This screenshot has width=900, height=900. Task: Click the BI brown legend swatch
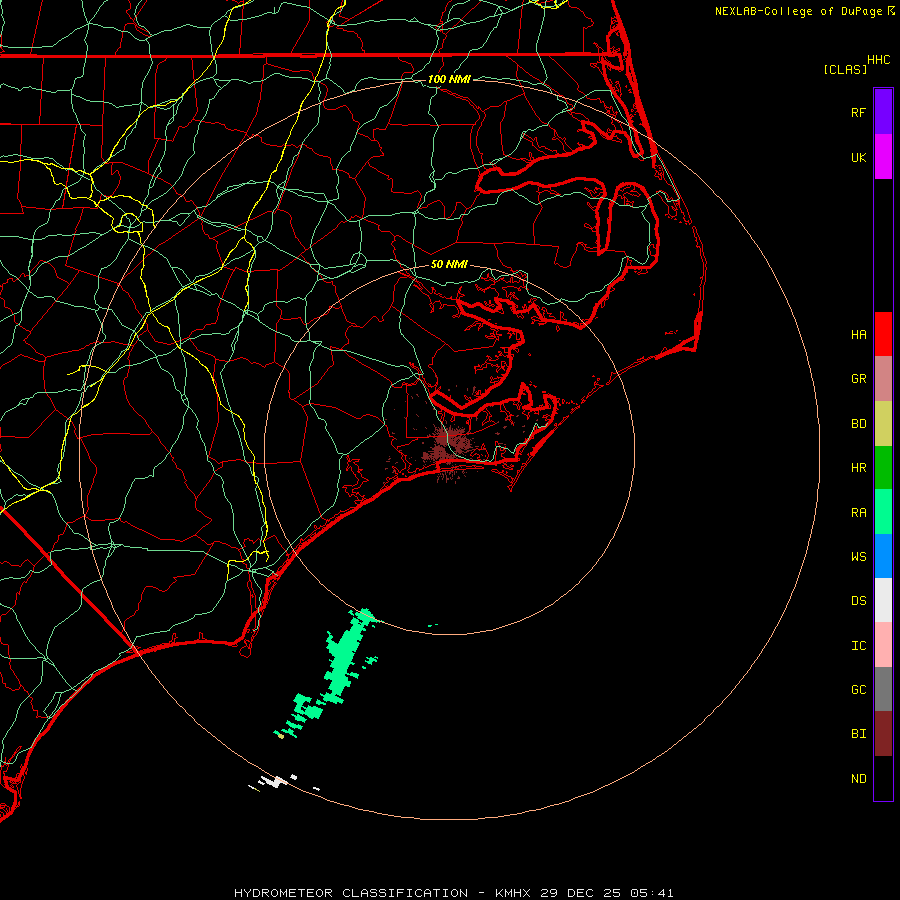883,734
